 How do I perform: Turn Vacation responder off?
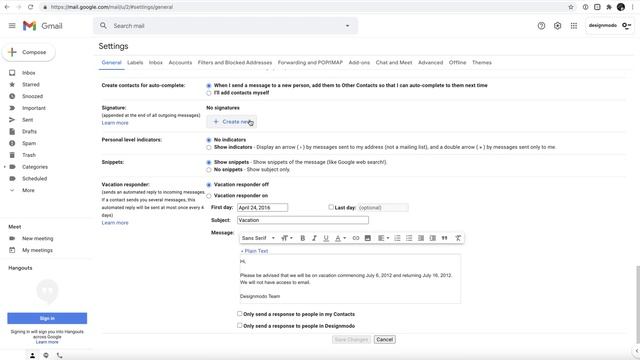point(209,185)
